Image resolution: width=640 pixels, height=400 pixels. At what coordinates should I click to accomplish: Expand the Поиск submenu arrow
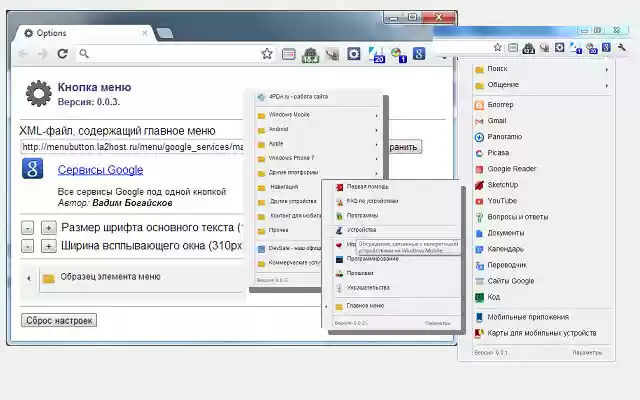click(607, 70)
